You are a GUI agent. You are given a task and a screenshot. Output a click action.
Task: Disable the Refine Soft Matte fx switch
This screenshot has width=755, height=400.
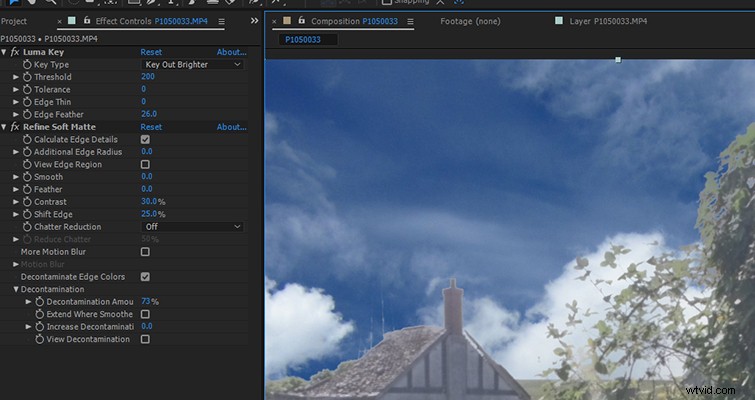point(15,127)
